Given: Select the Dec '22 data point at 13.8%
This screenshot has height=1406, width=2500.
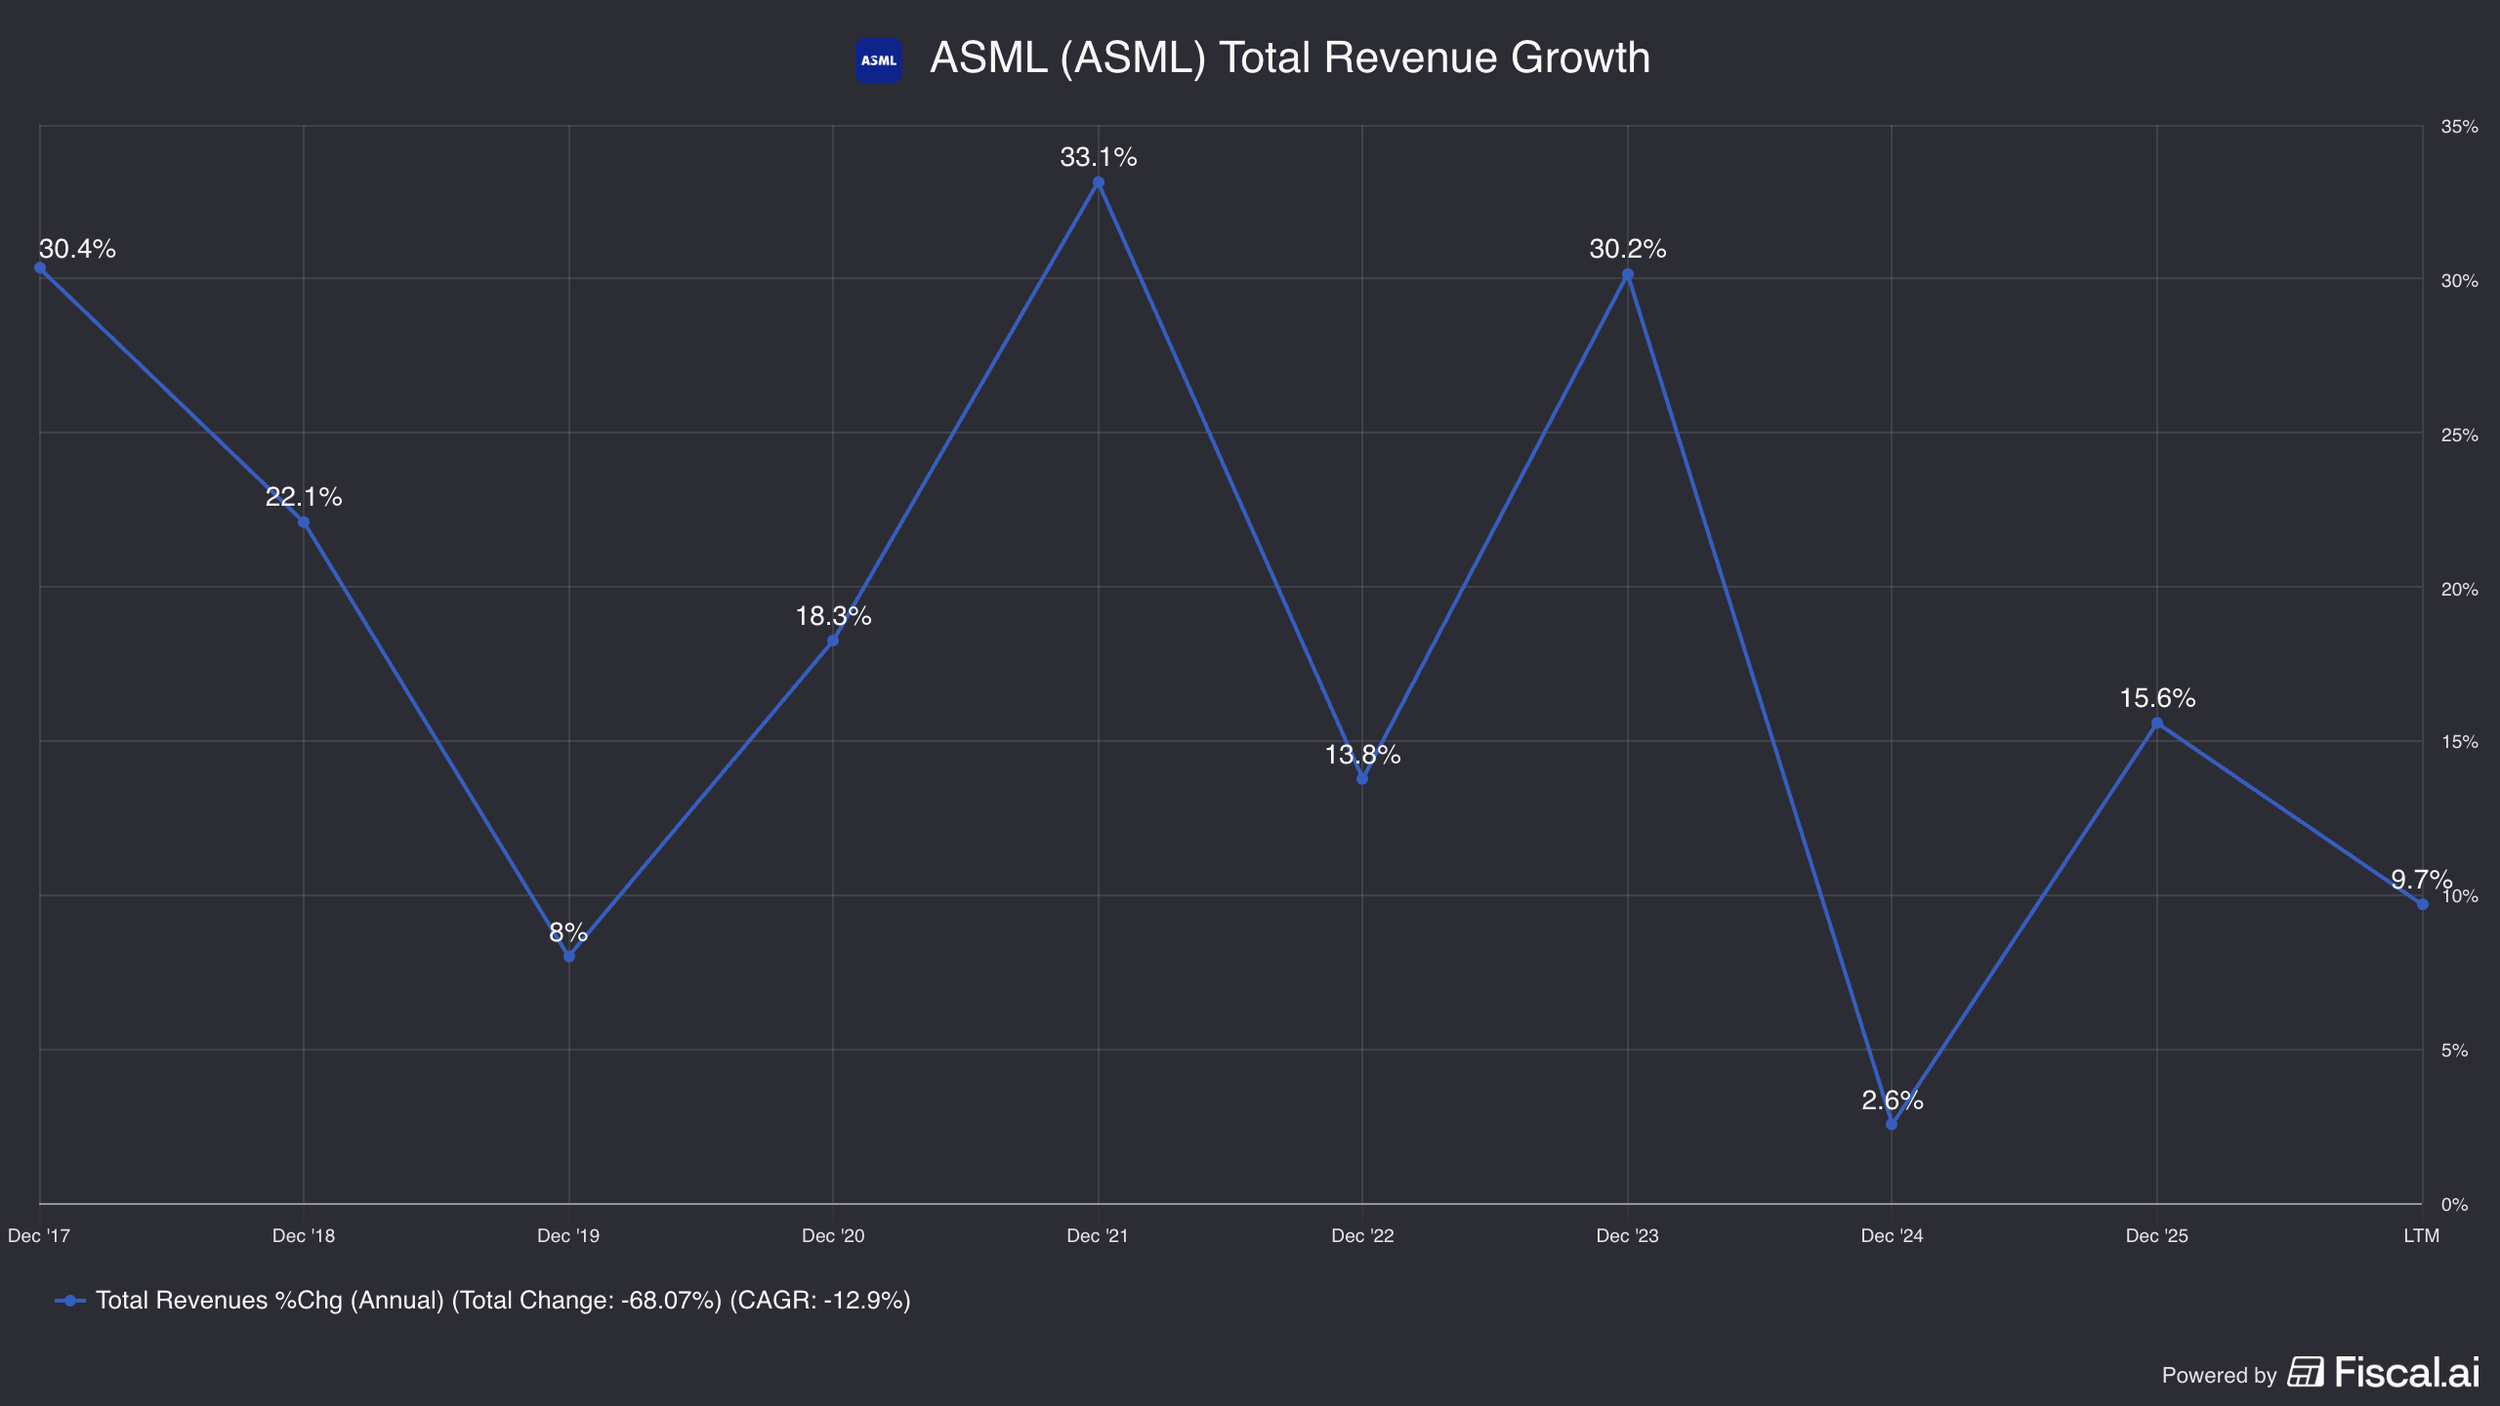Looking at the screenshot, I should tap(1362, 779).
